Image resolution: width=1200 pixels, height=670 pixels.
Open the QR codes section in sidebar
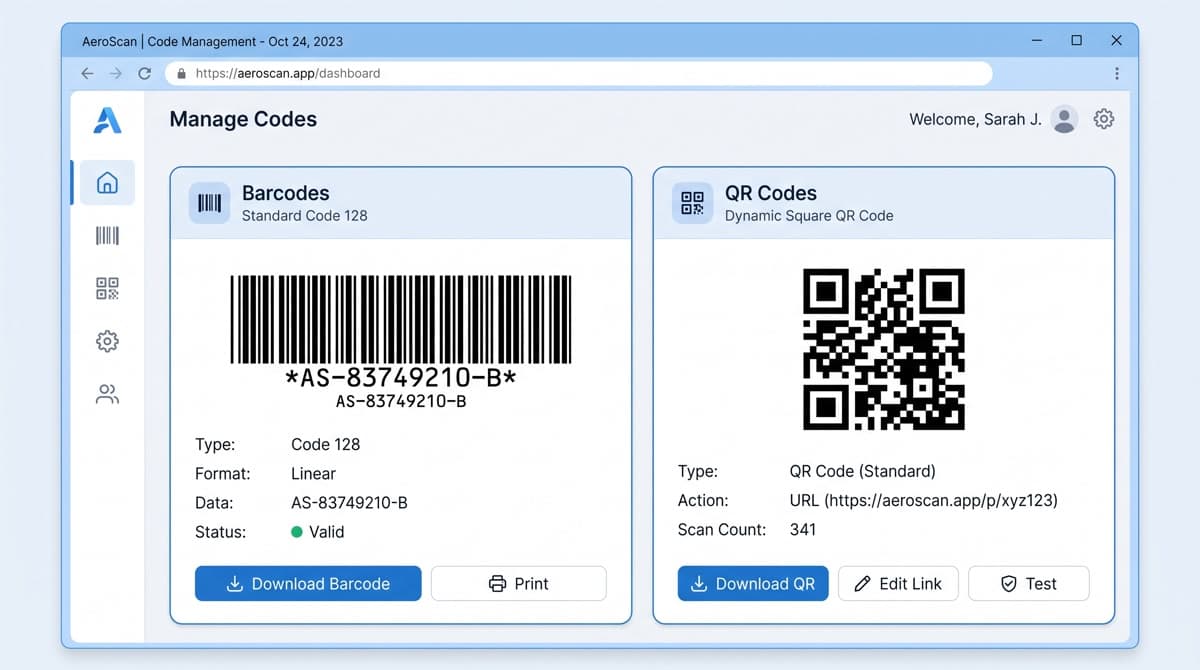pos(107,289)
